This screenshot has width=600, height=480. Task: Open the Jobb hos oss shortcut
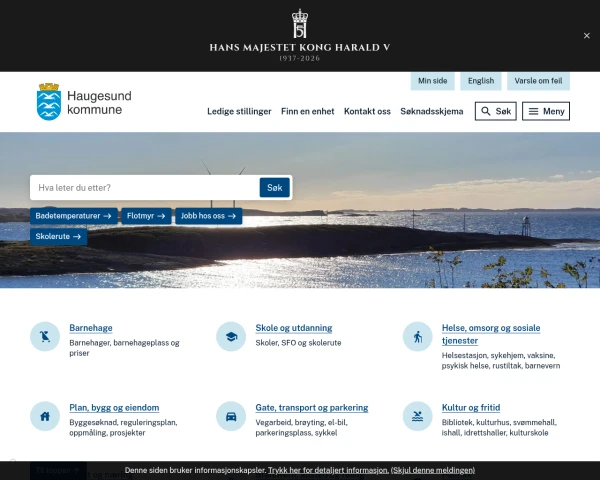pyautogui.click(x=209, y=216)
